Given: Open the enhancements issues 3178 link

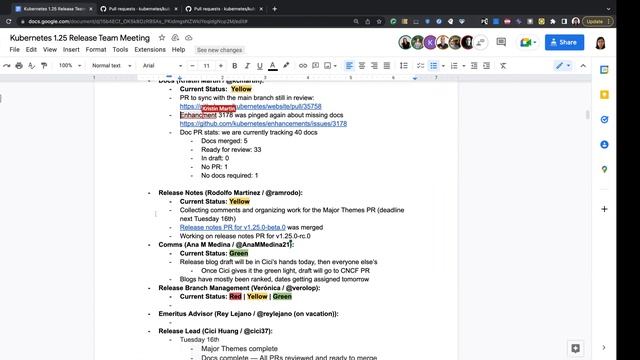Looking at the screenshot, I should point(263,124).
